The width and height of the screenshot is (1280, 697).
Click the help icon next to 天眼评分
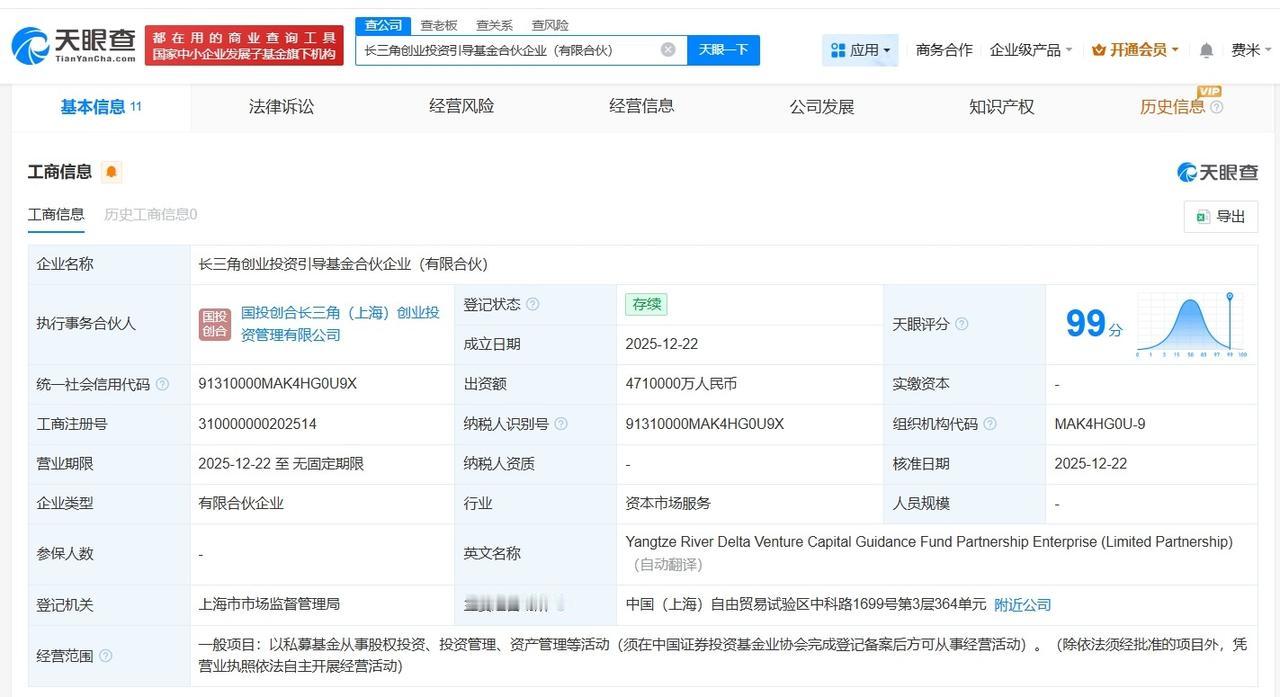962,324
